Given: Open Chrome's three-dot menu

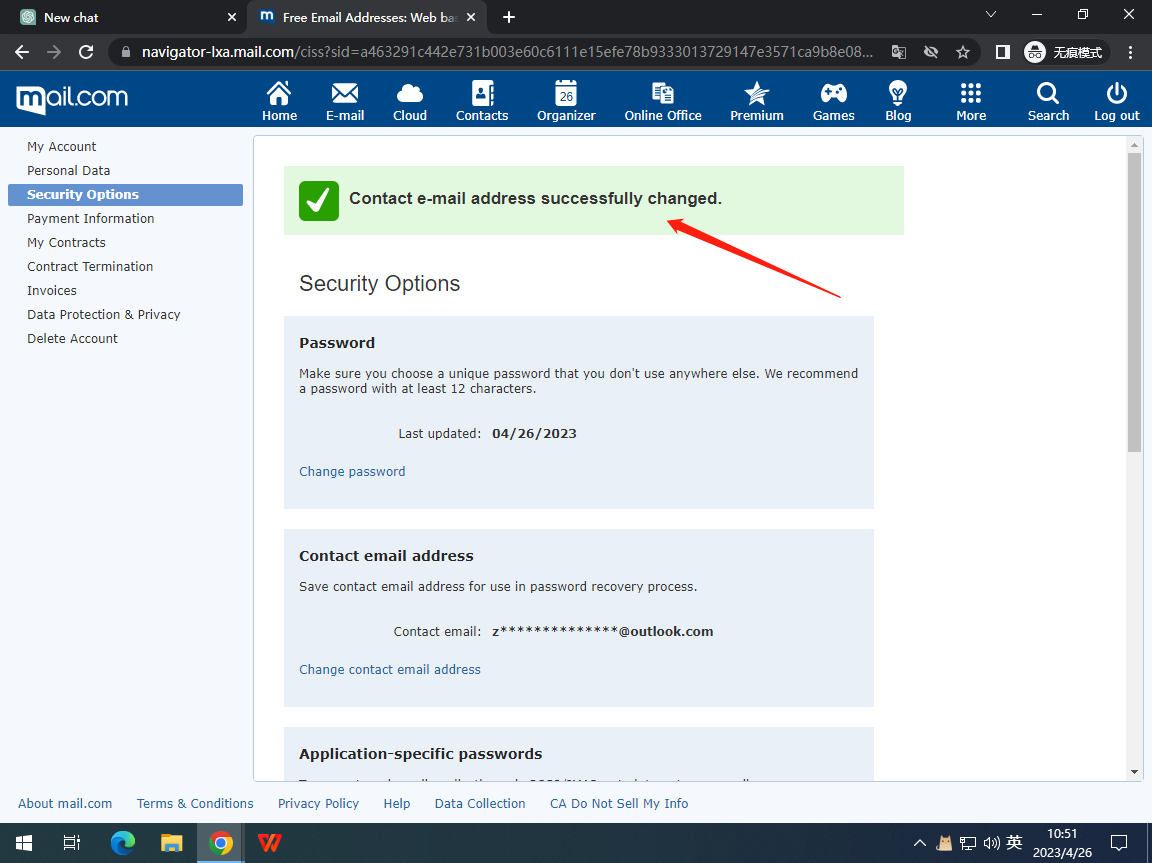Looking at the screenshot, I should 1130,52.
